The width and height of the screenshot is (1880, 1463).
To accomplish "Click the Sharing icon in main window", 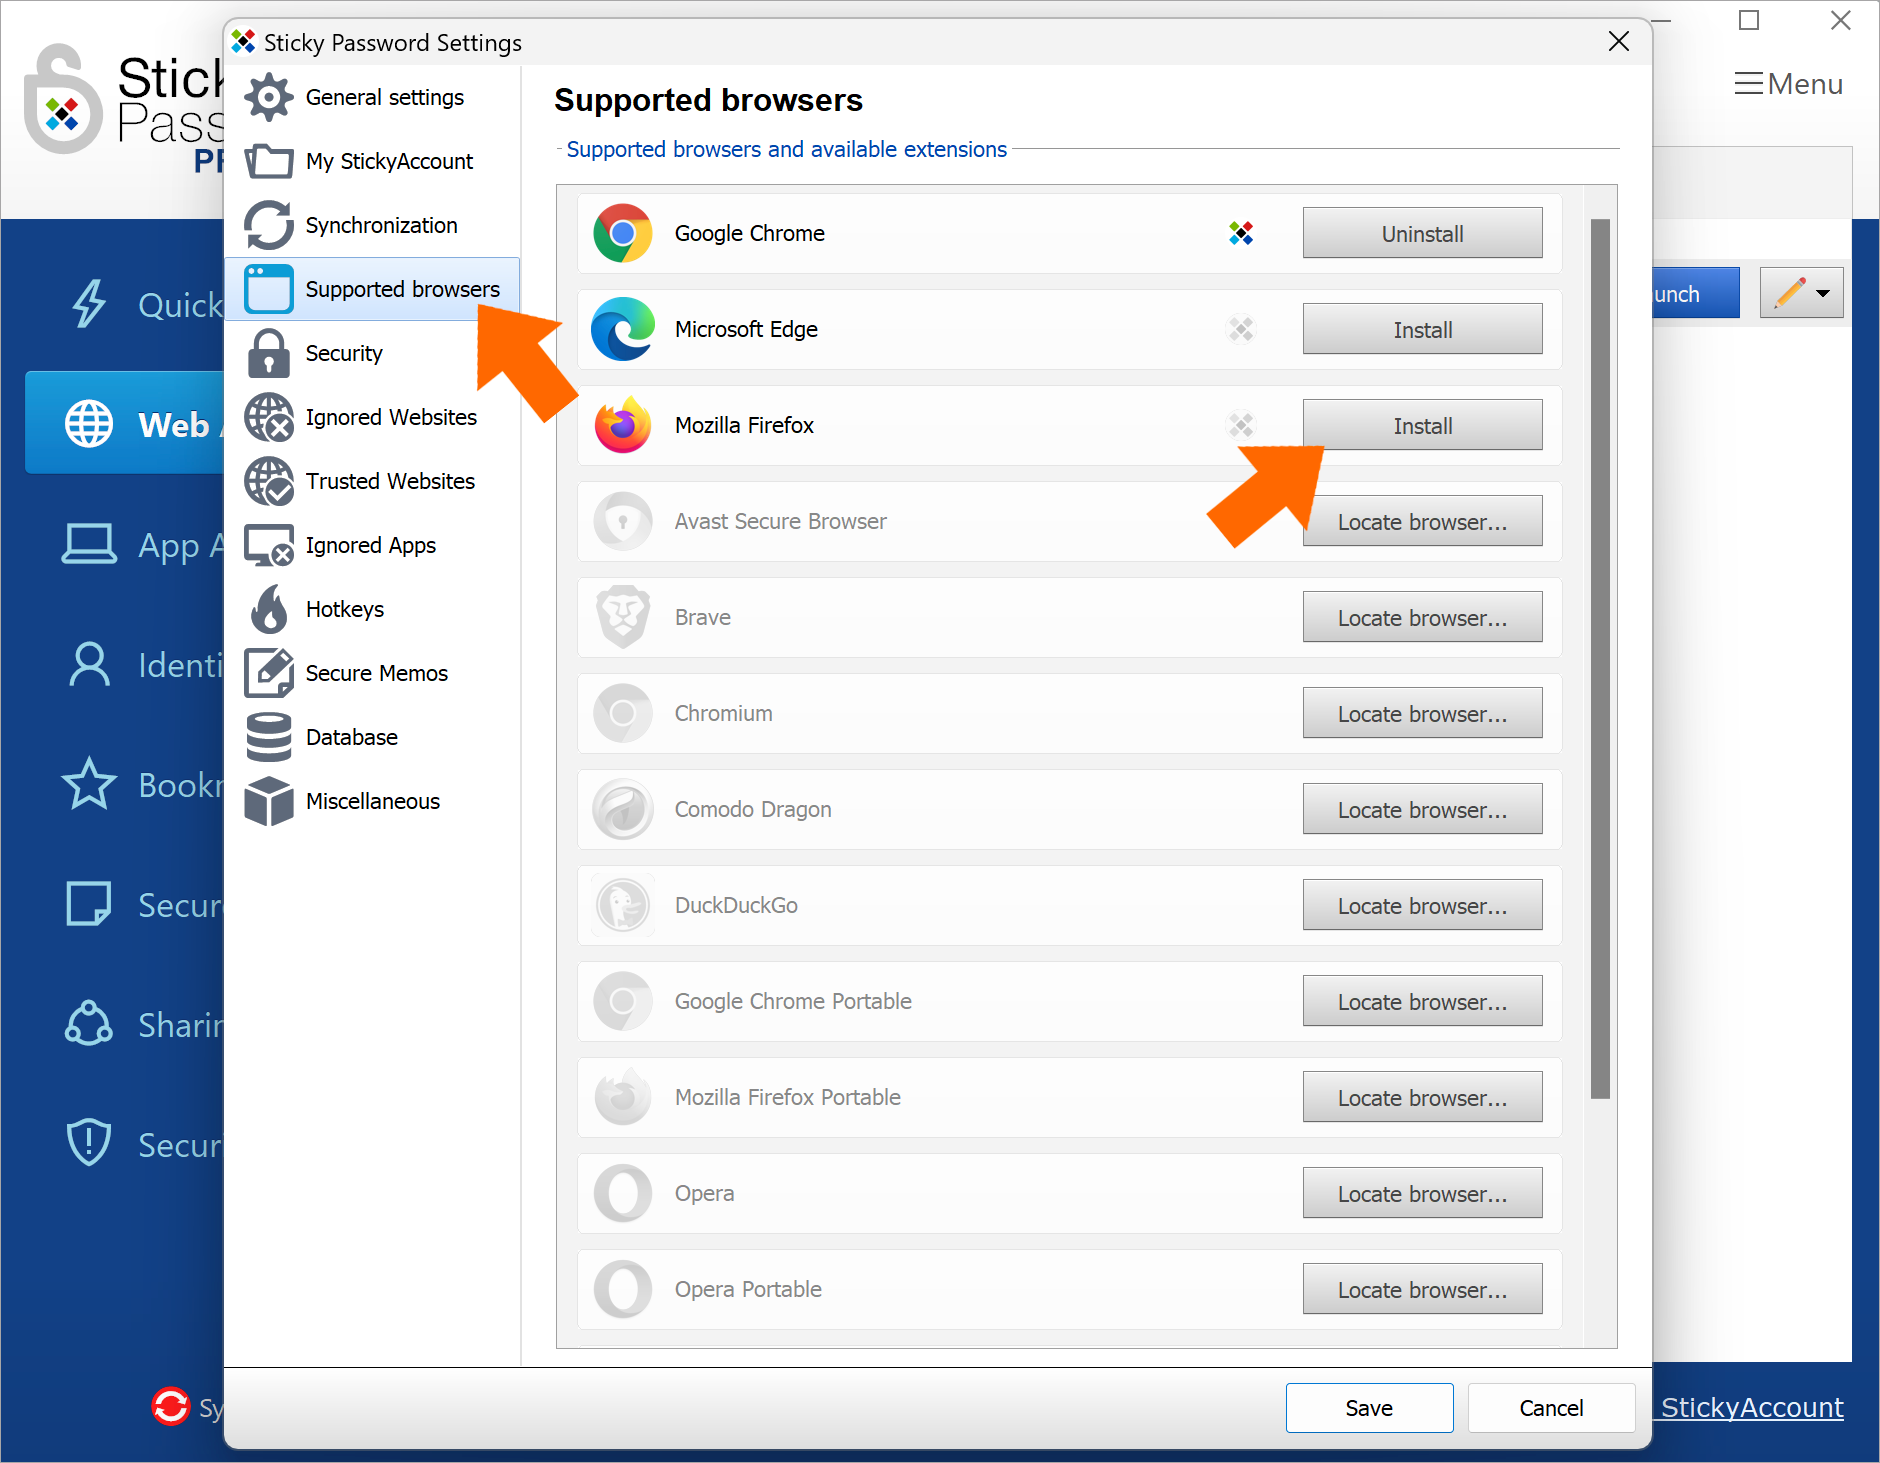I will coord(89,1024).
